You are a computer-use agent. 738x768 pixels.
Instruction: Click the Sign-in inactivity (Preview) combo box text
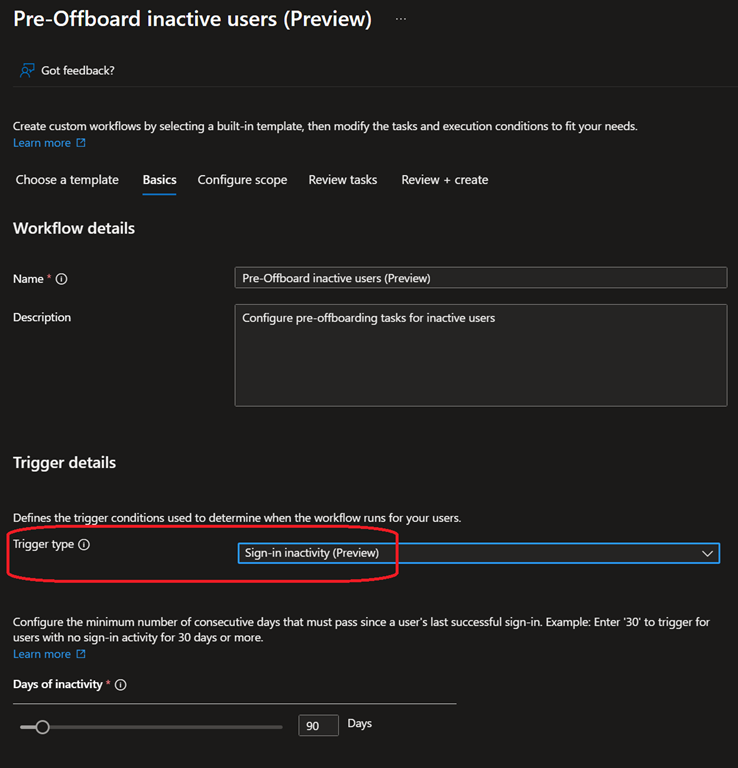312,552
